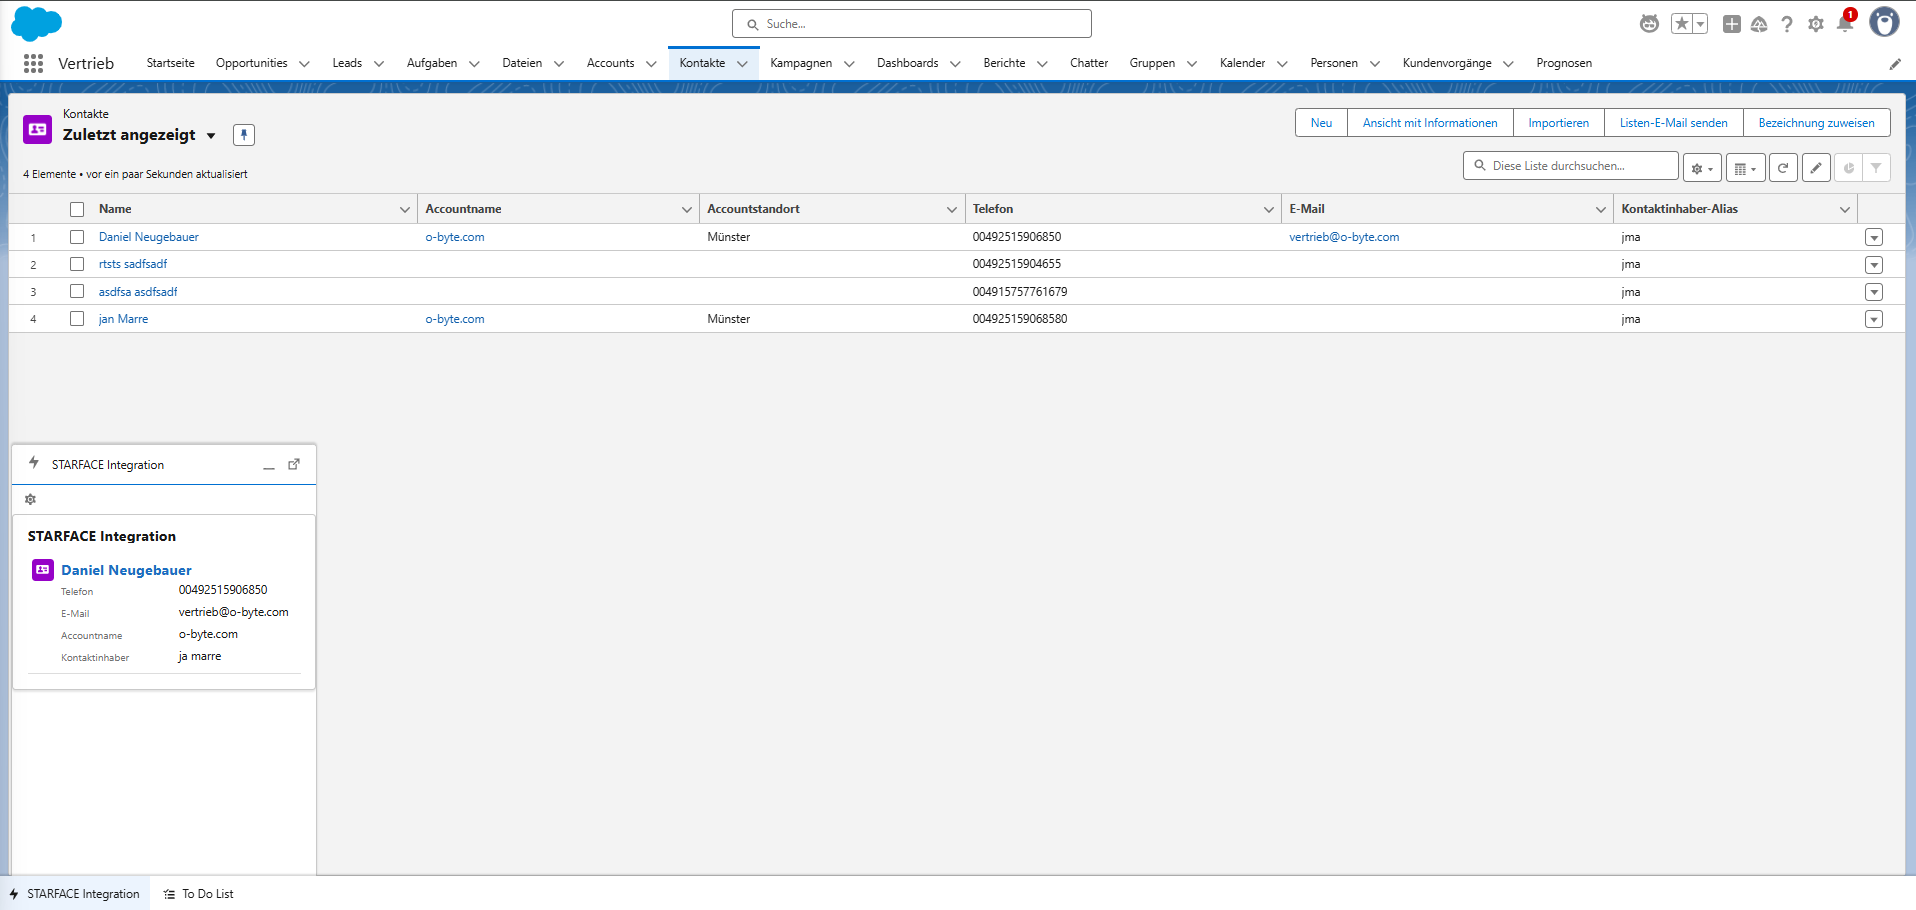1916x910 pixels.
Task: Pin the Zuletzt angezeigt list view
Action: (244, 135)
